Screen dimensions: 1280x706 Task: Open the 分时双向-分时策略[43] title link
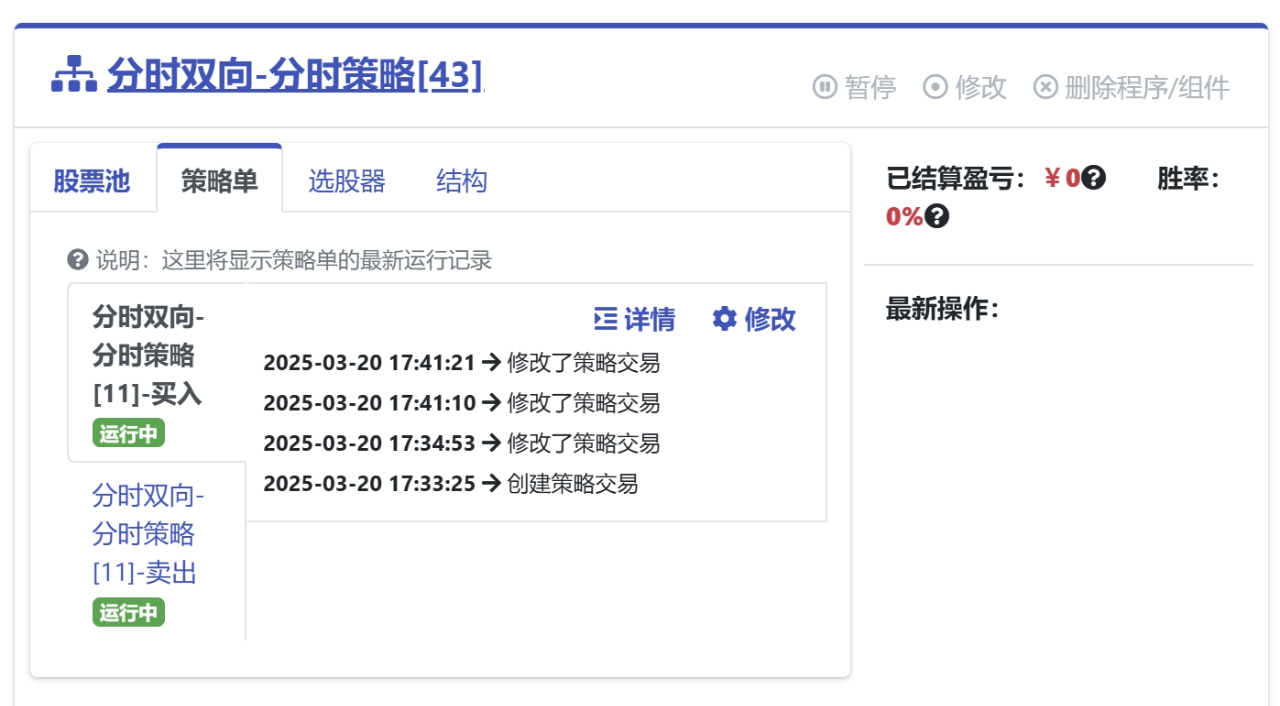coord(294,75)
